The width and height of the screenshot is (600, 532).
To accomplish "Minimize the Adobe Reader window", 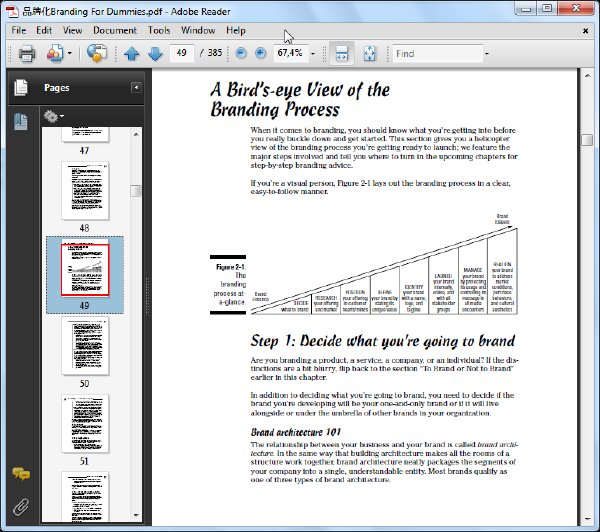I will [525, 8].
